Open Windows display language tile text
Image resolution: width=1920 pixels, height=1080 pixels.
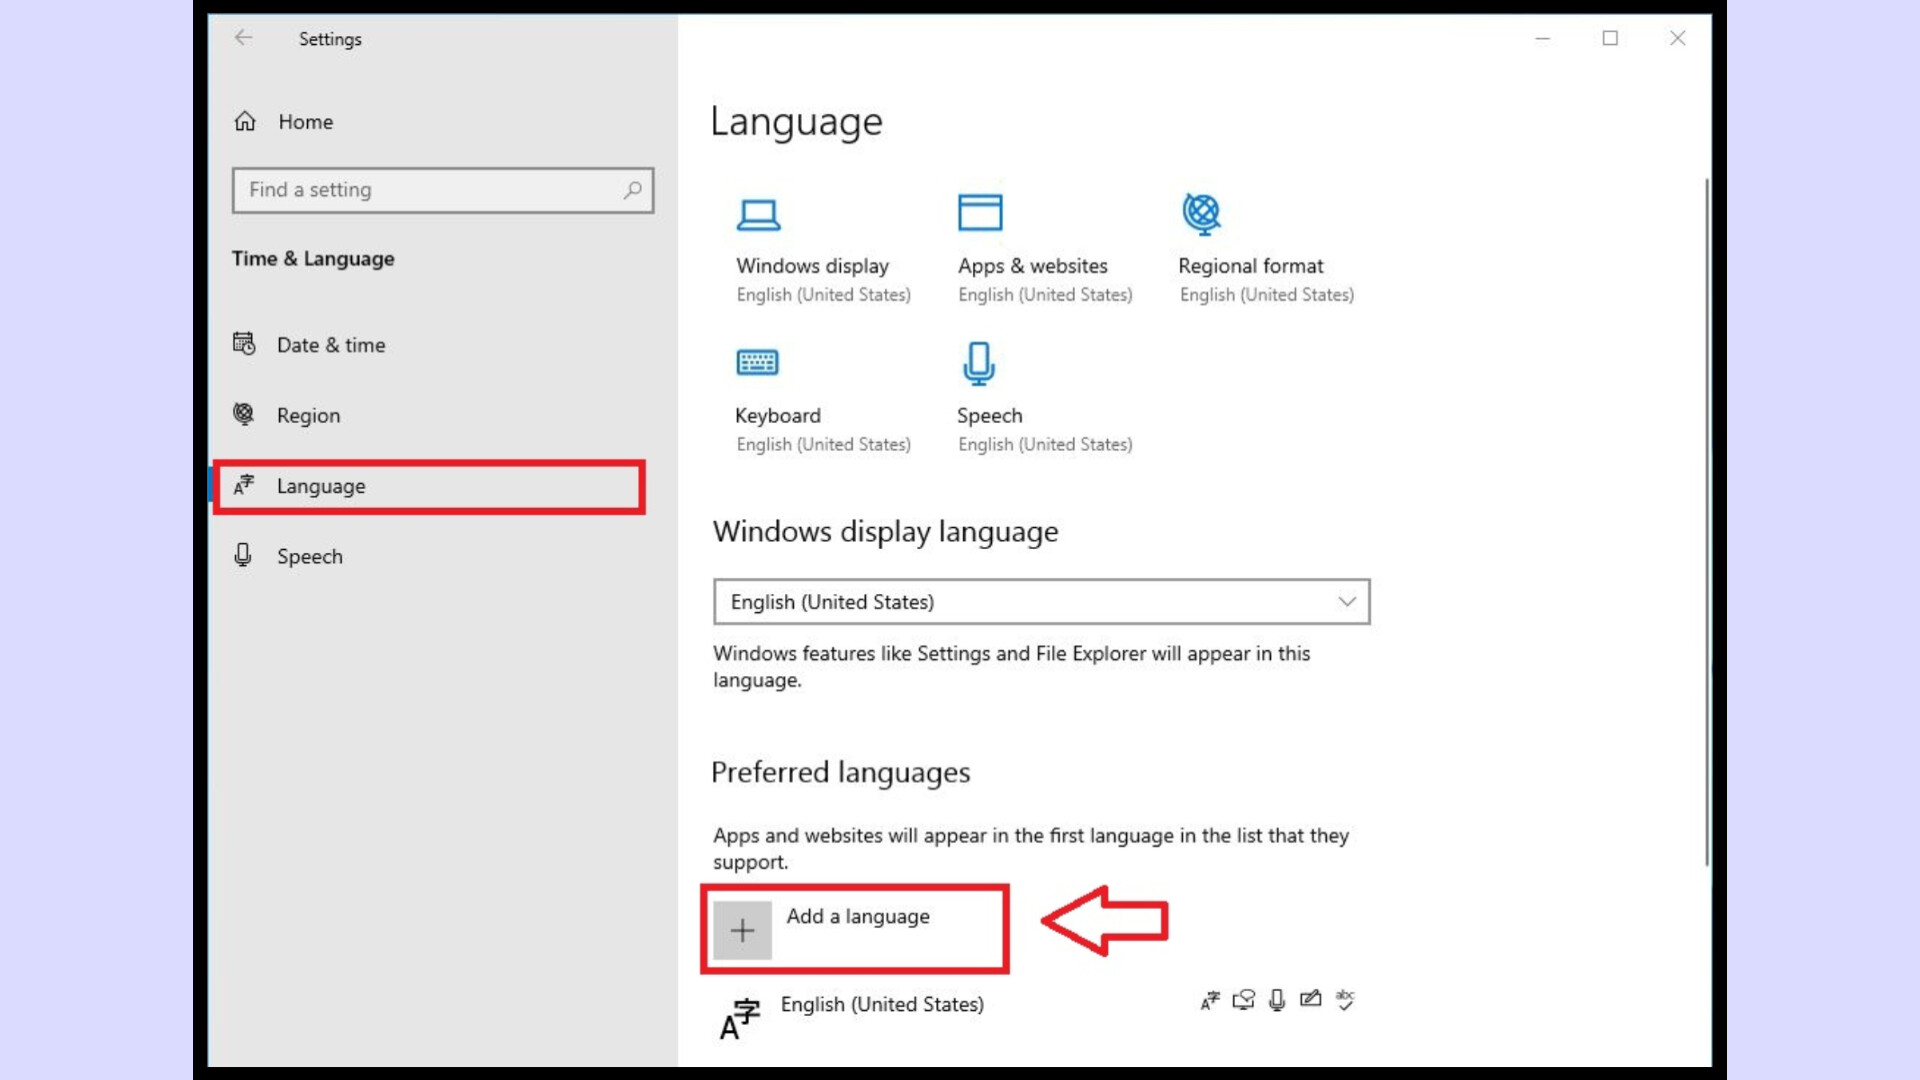pyautogui.click(x=812, y=266)
